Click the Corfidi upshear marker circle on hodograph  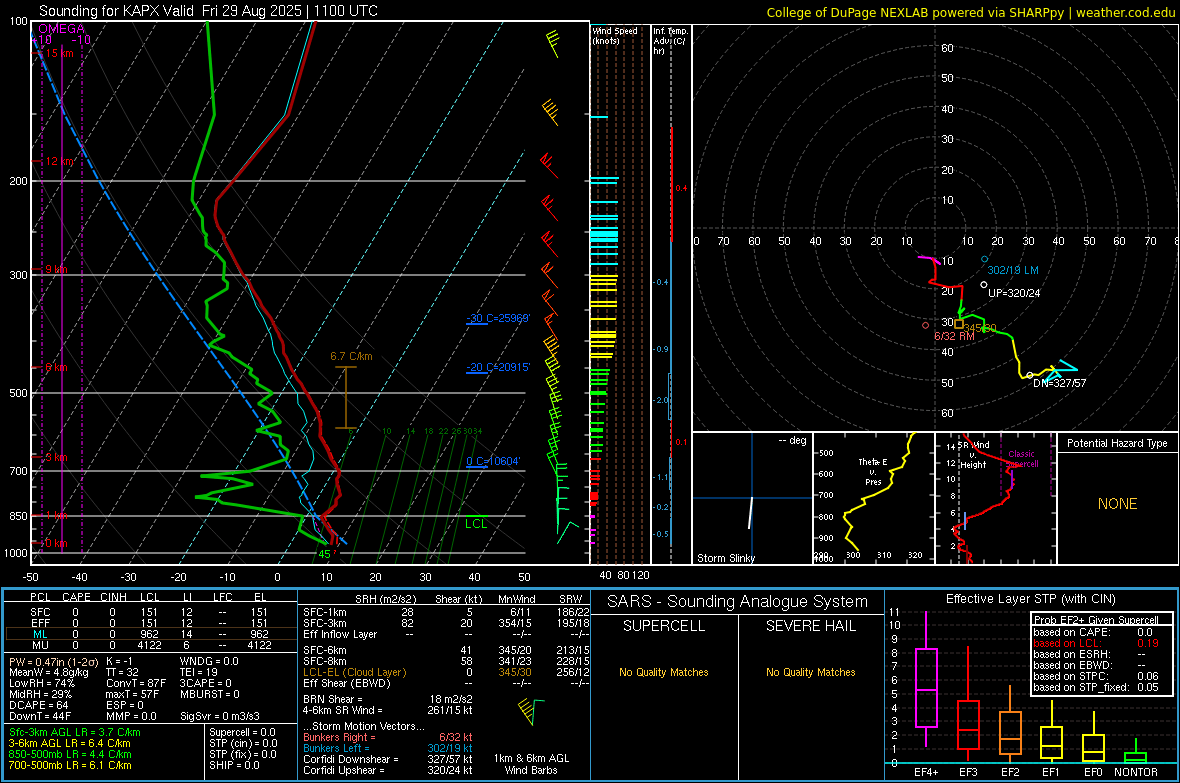click(x=984, y=285)
